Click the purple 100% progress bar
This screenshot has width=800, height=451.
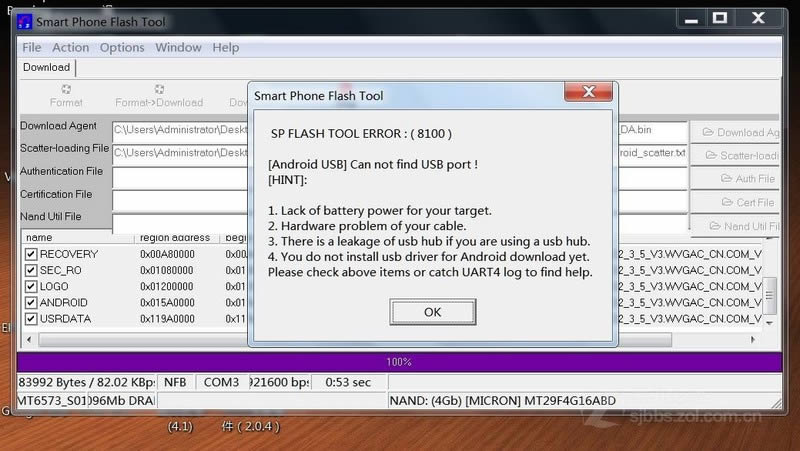click(x=399, y=361)
